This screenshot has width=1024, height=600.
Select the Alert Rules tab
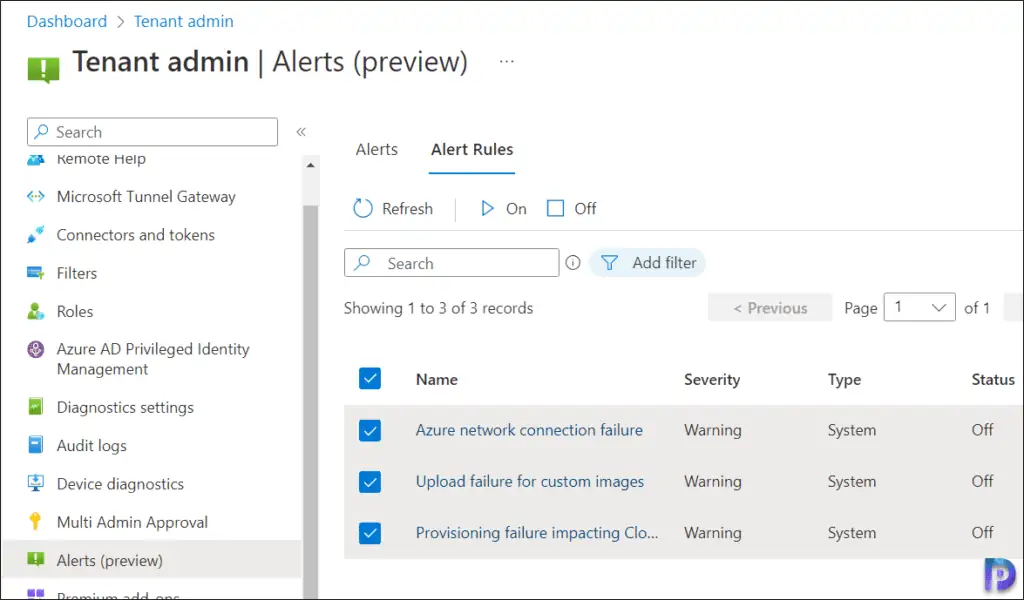click(472, 149)
